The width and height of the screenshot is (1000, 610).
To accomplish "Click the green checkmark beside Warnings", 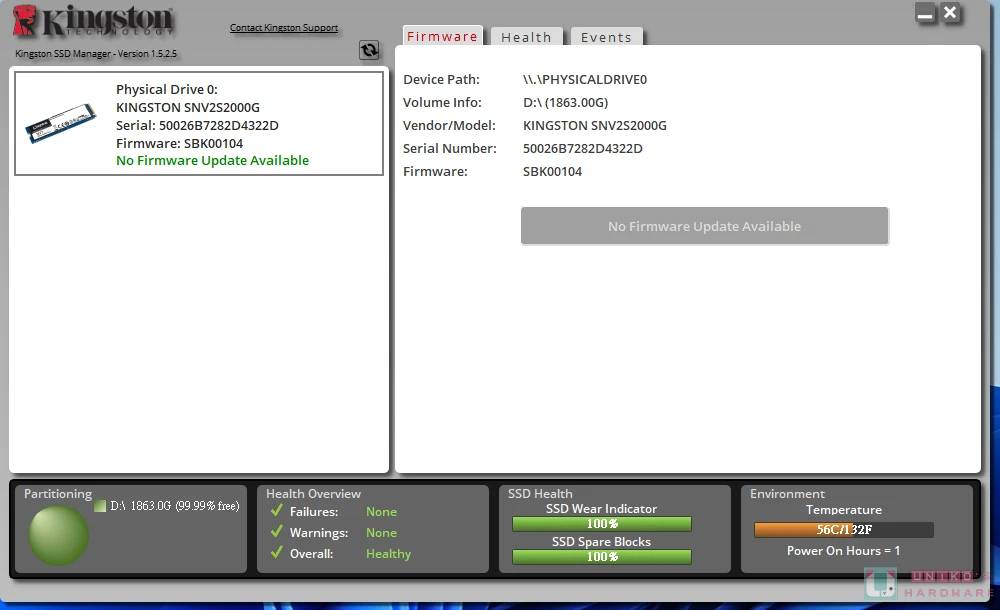I will tap(277, 532).
